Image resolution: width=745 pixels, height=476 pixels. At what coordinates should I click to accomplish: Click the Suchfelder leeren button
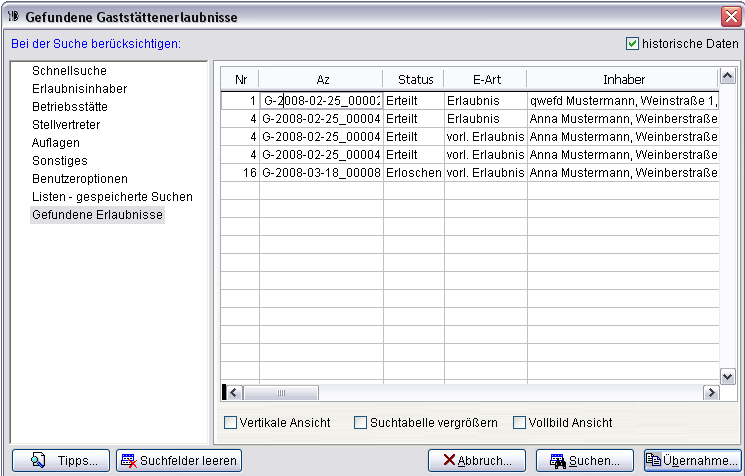[x=179, y=461]
